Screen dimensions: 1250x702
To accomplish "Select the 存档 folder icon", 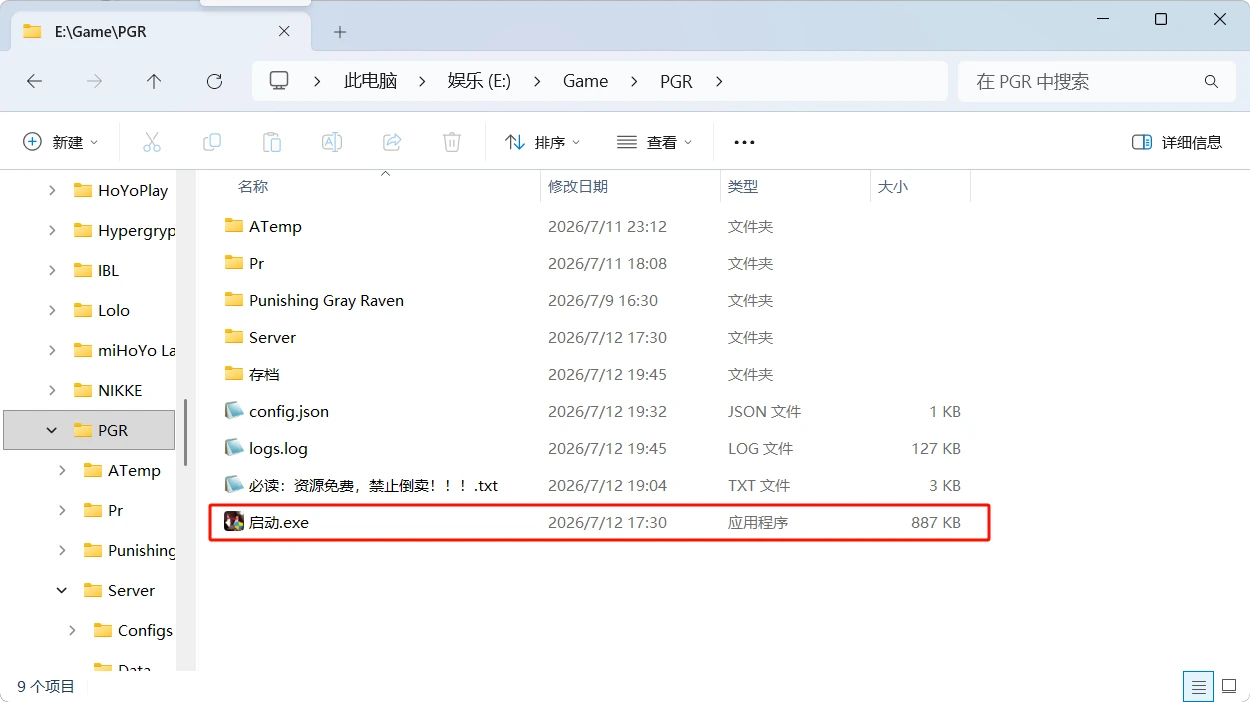I will pos(234,373).
